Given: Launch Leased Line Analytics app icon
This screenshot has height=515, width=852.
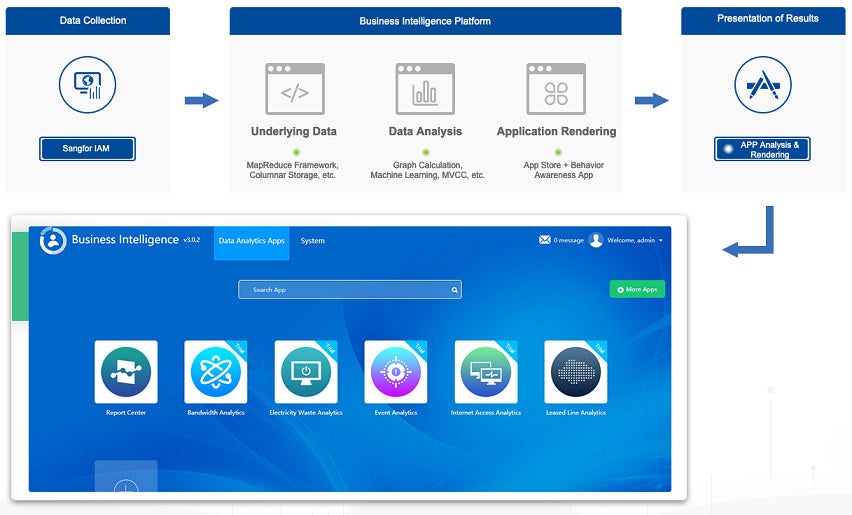Looking at the screenshot, I should click(x=575, y=372).
